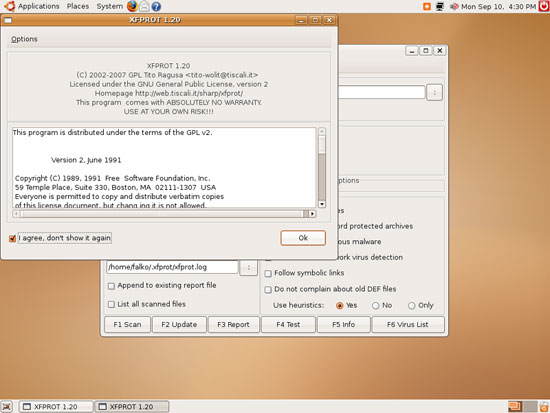Viewport: 550px width, 413px height.
Task: Click the 'Version 2, June 1991' license line
Action: 86,160
